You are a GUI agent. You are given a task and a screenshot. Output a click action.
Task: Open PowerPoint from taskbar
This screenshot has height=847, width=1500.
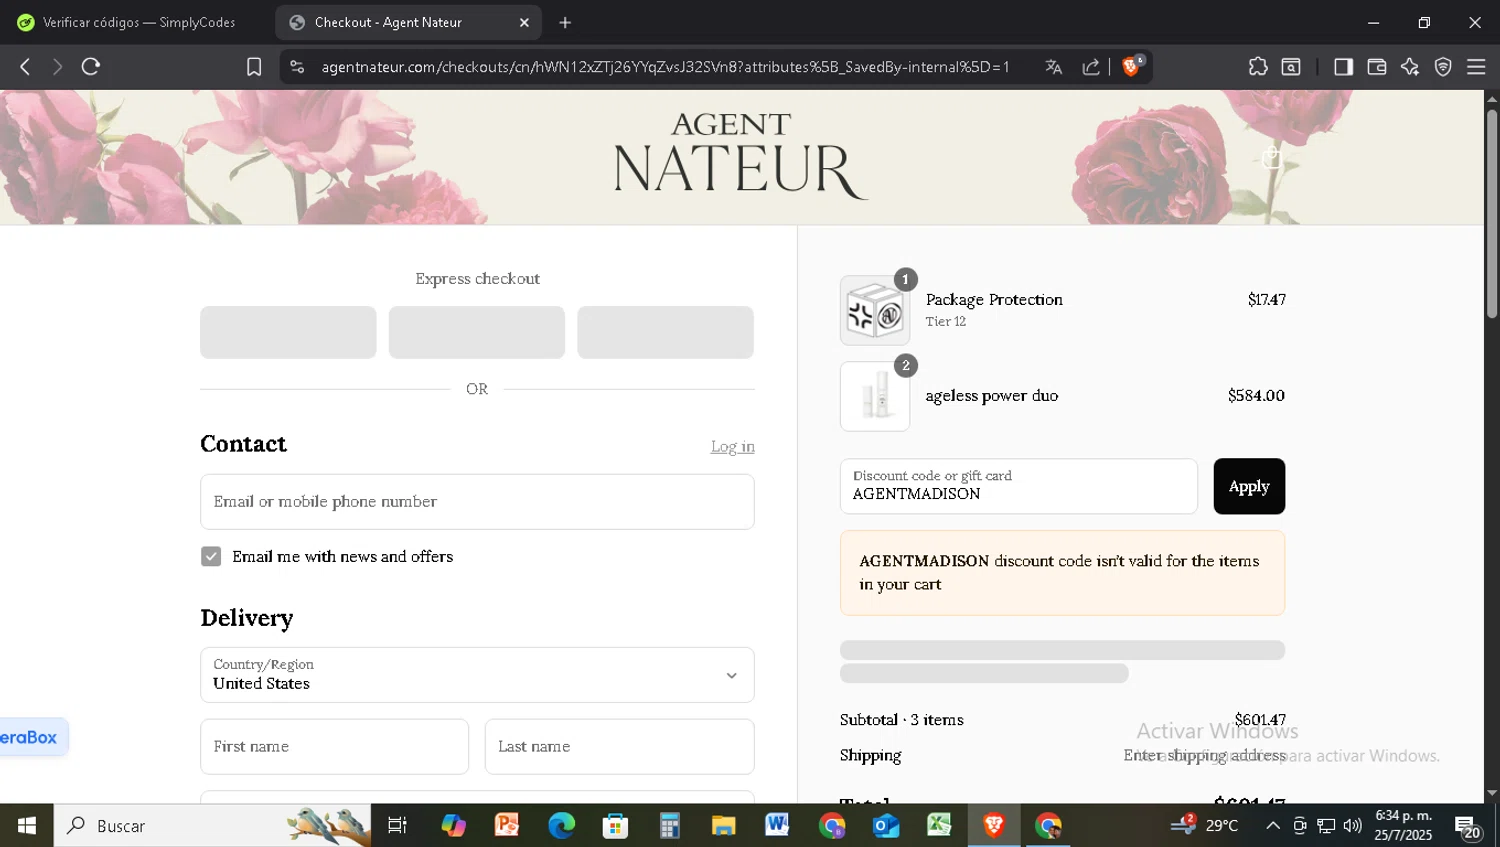(507, 825)
